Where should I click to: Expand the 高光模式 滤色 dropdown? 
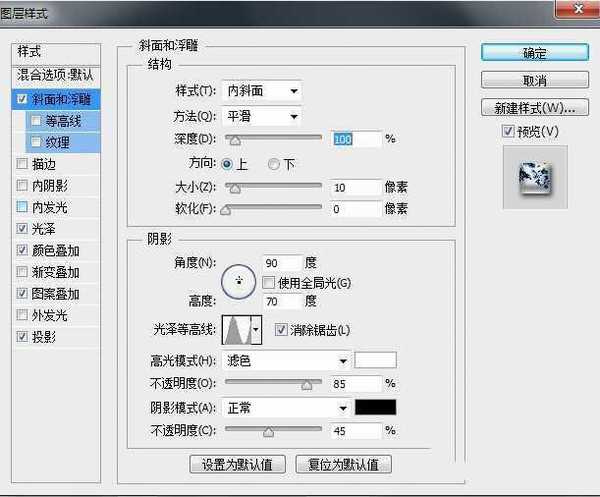coord(286,361)
